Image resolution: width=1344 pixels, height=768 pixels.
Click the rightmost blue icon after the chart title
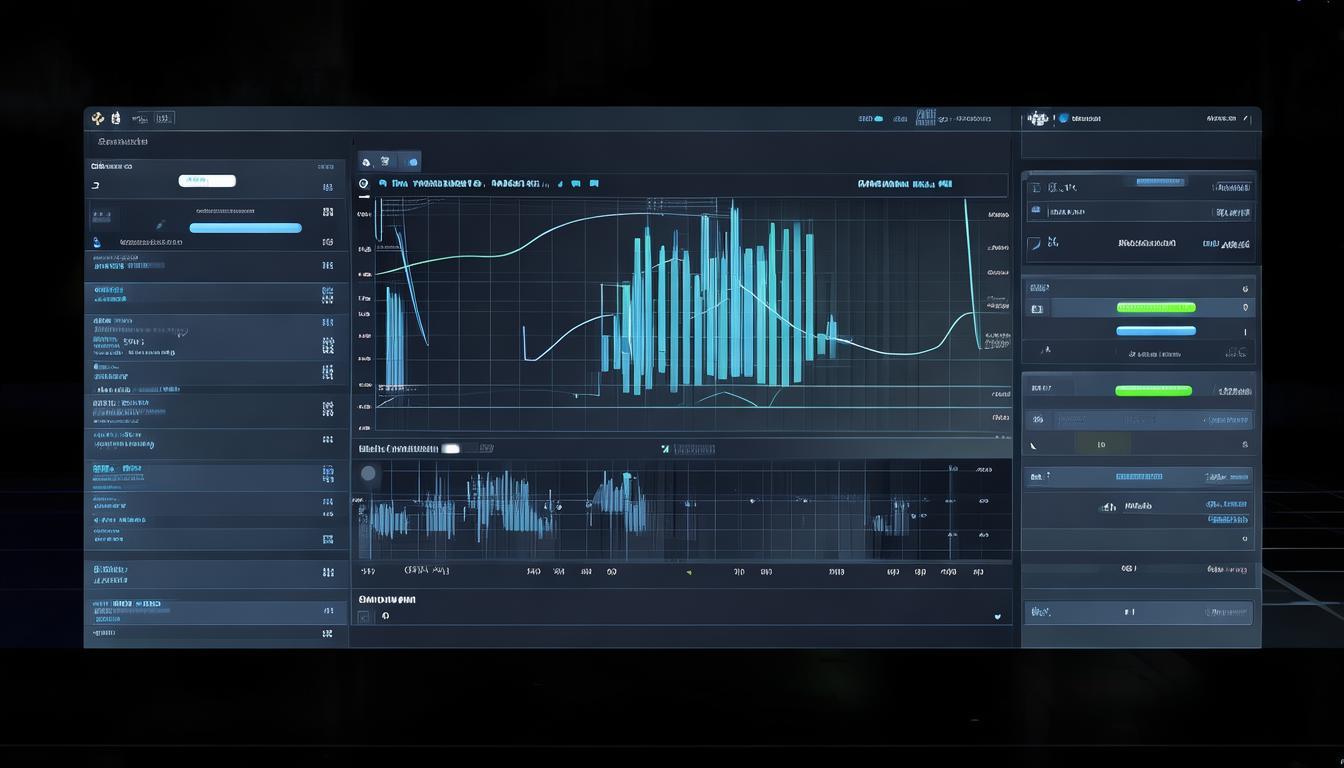(594, 184)
